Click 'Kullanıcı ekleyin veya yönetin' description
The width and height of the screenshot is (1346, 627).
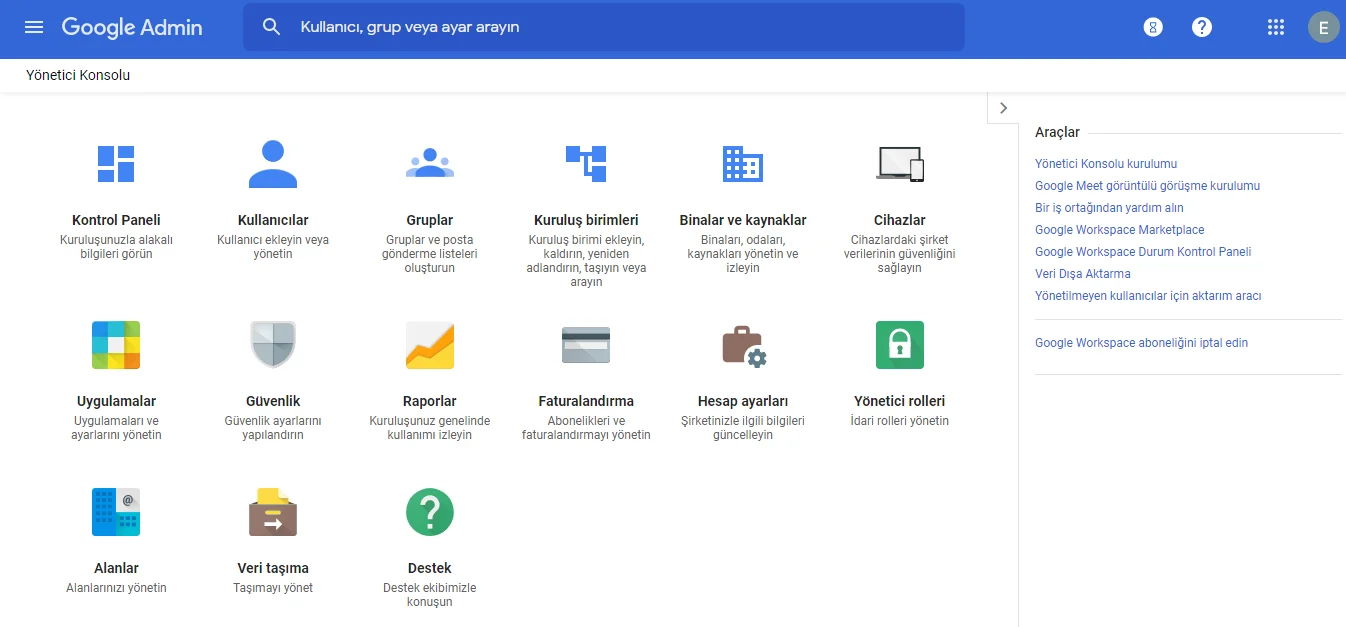tap(273, 247)
